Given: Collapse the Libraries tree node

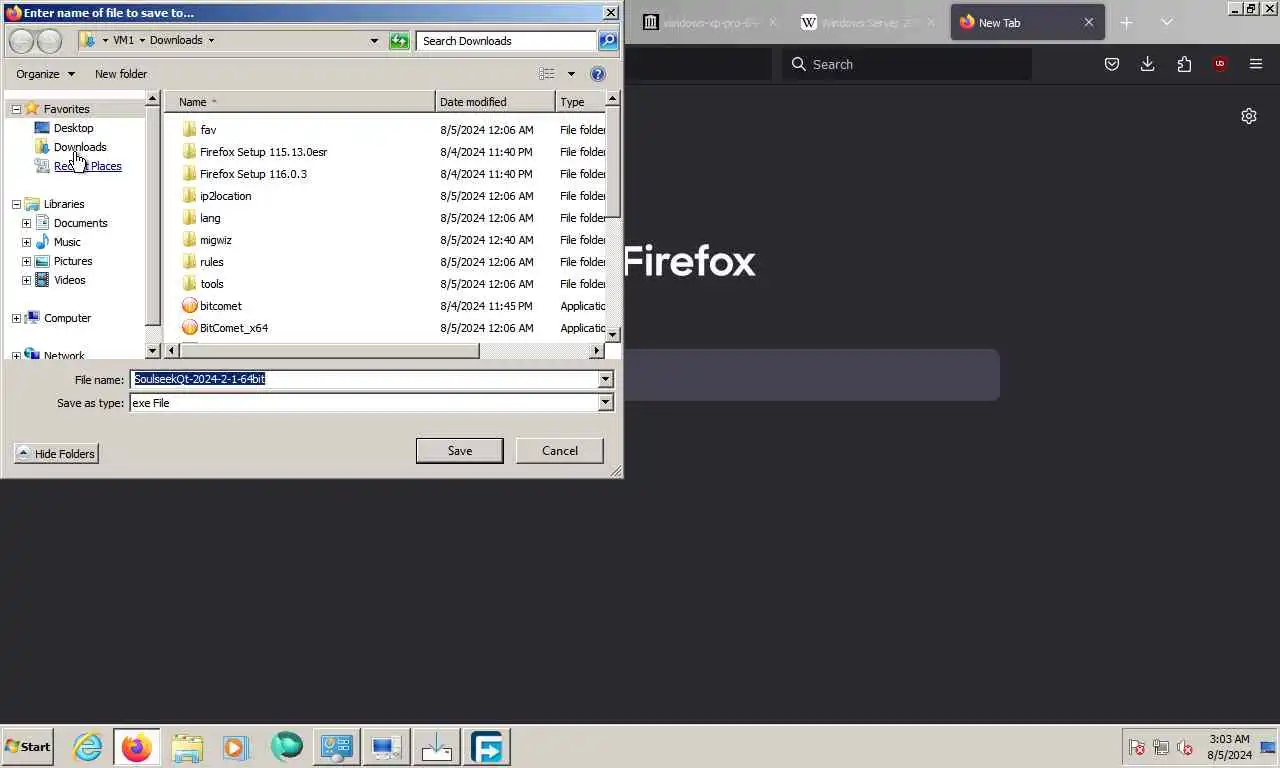Looking at the screenshot, I should pos(16,204).
